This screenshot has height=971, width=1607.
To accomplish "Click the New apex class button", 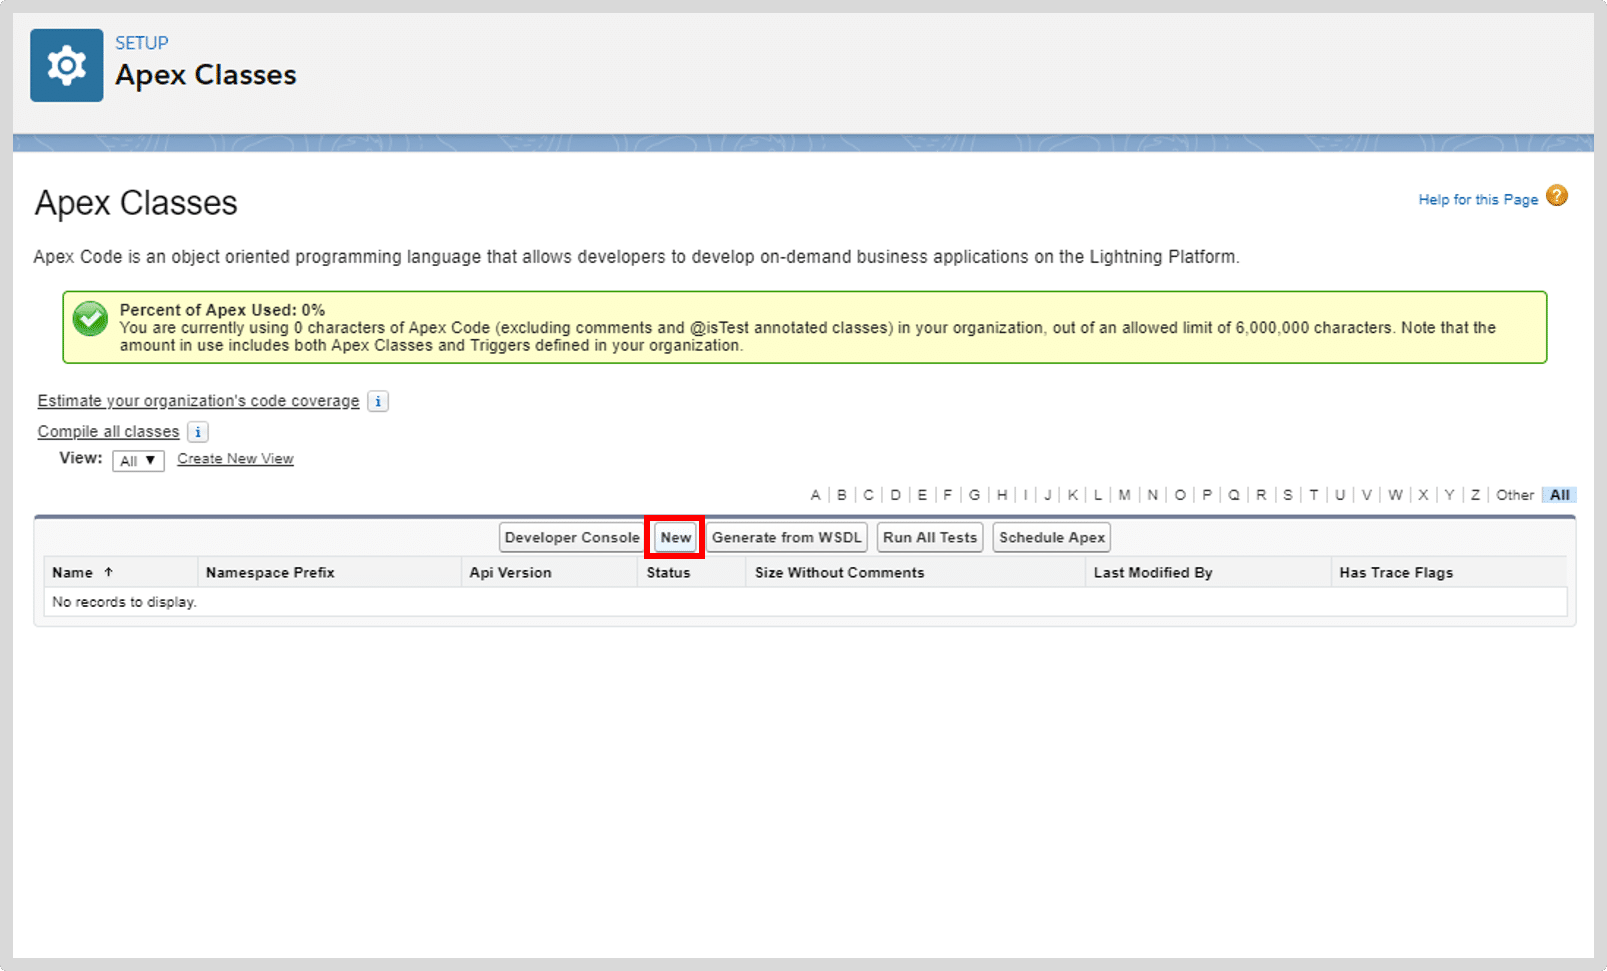I will [x=676, y=537].
